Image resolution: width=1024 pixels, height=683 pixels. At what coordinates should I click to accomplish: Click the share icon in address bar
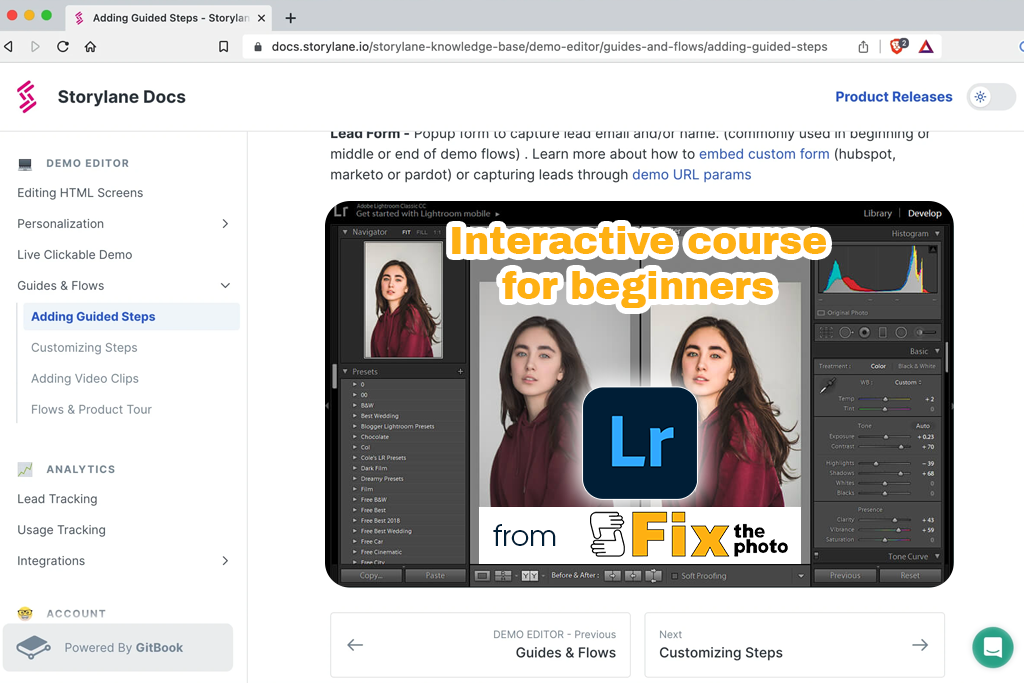click(863, 46)
